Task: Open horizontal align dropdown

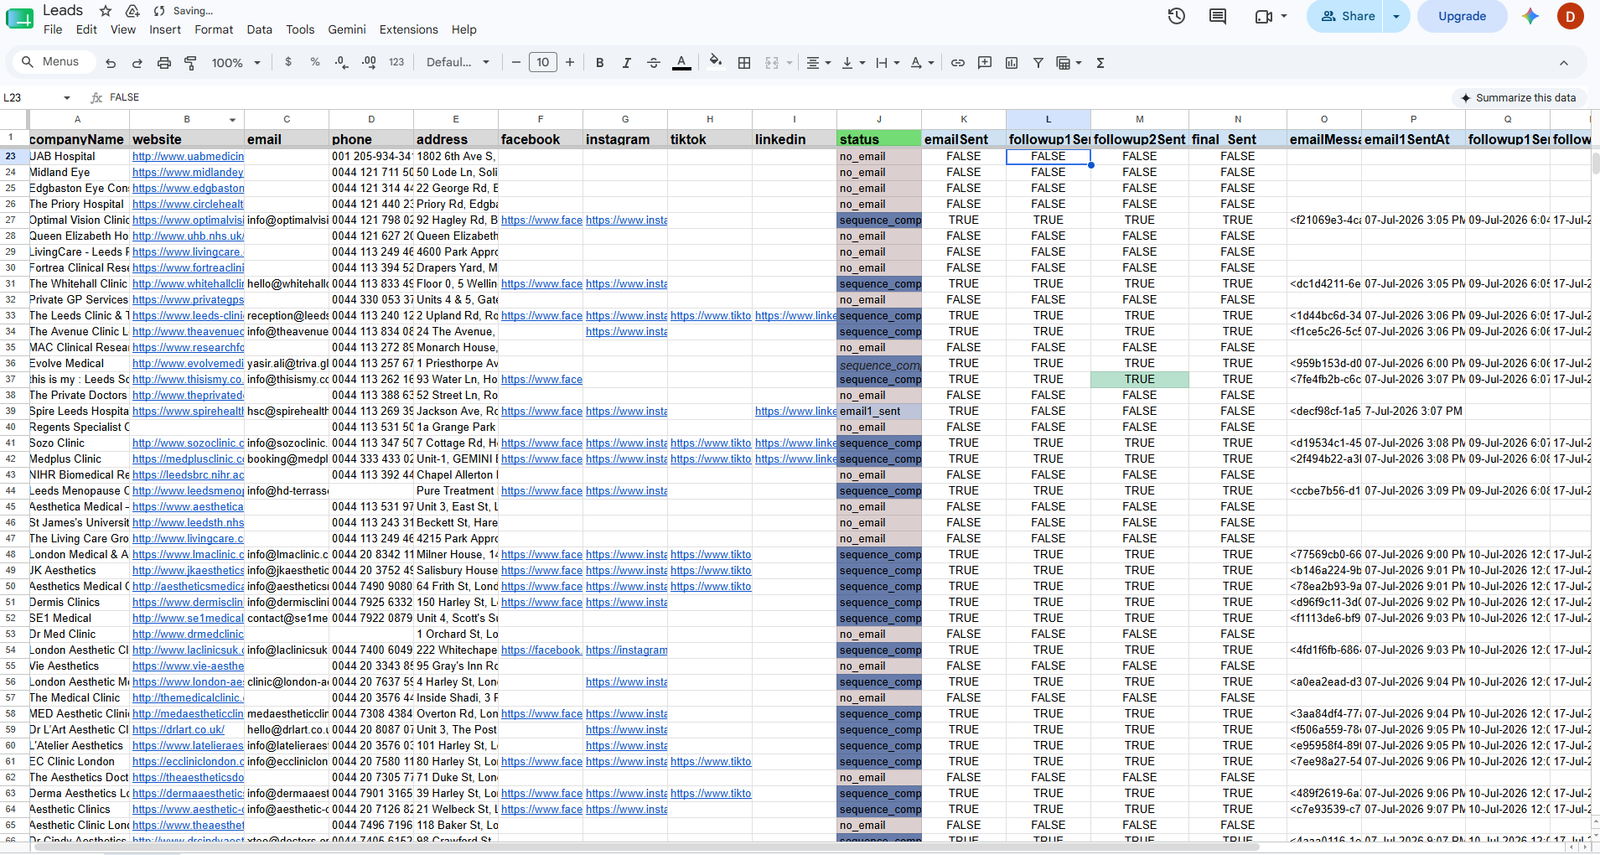Action: [x=819, y=63]
